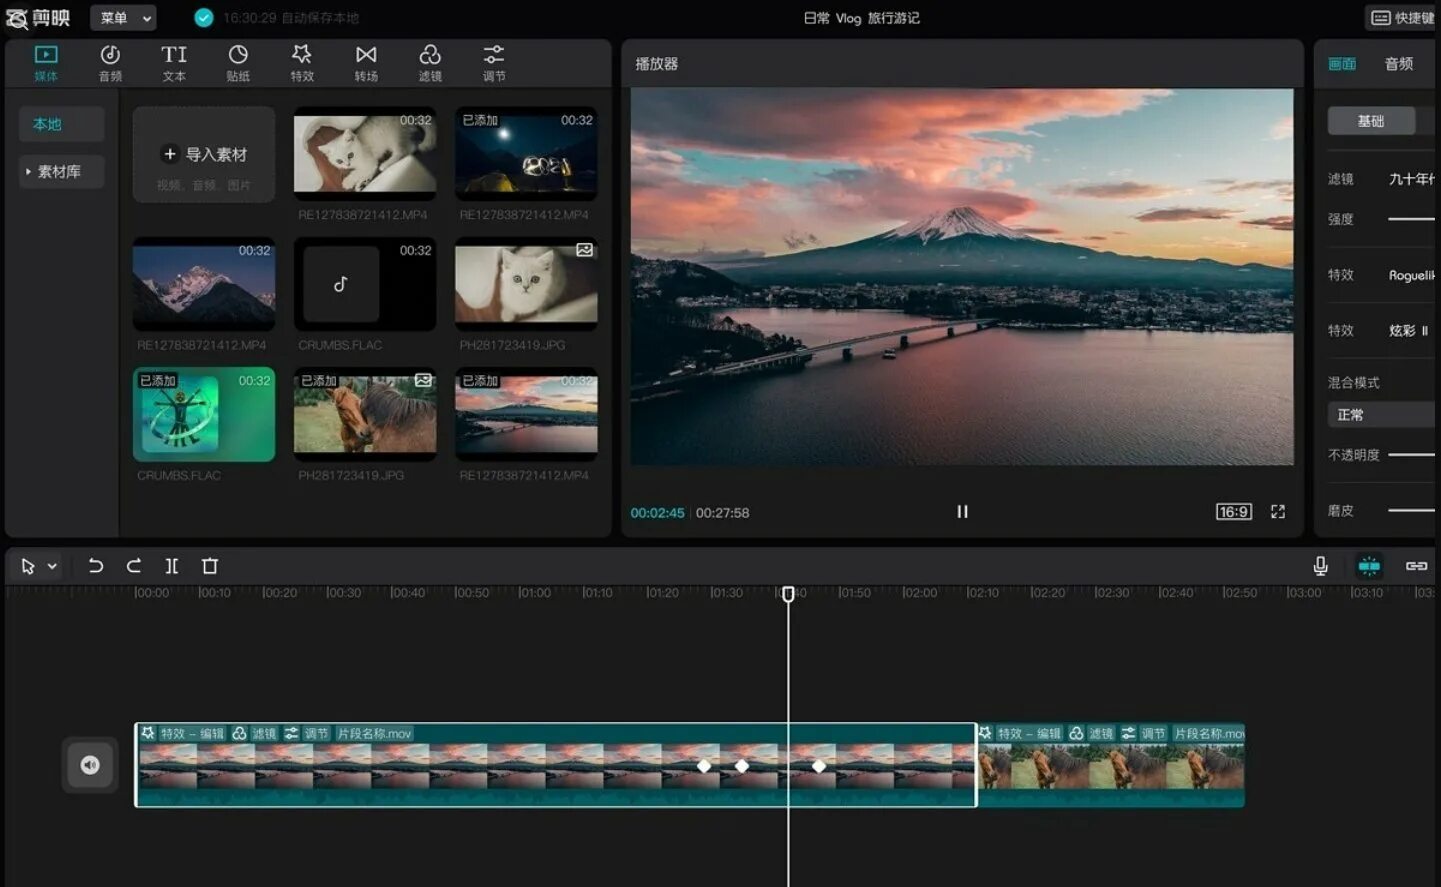This screenshot has height=887, width=1441.
Task: Open 调节 tag on first clip
Action: pyautogui.click(x=306, y=733)
